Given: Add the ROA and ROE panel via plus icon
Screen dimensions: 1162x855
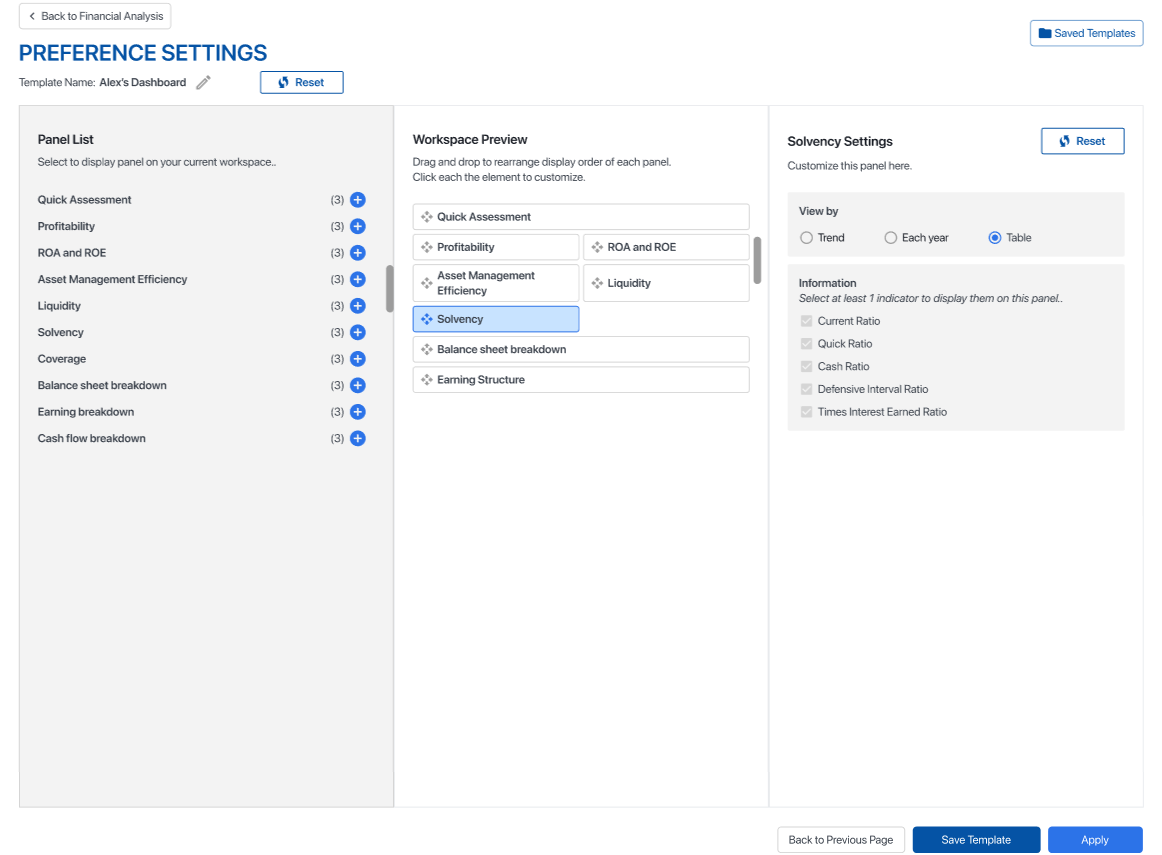Looking at the screenshot, I should pos(357,253).
